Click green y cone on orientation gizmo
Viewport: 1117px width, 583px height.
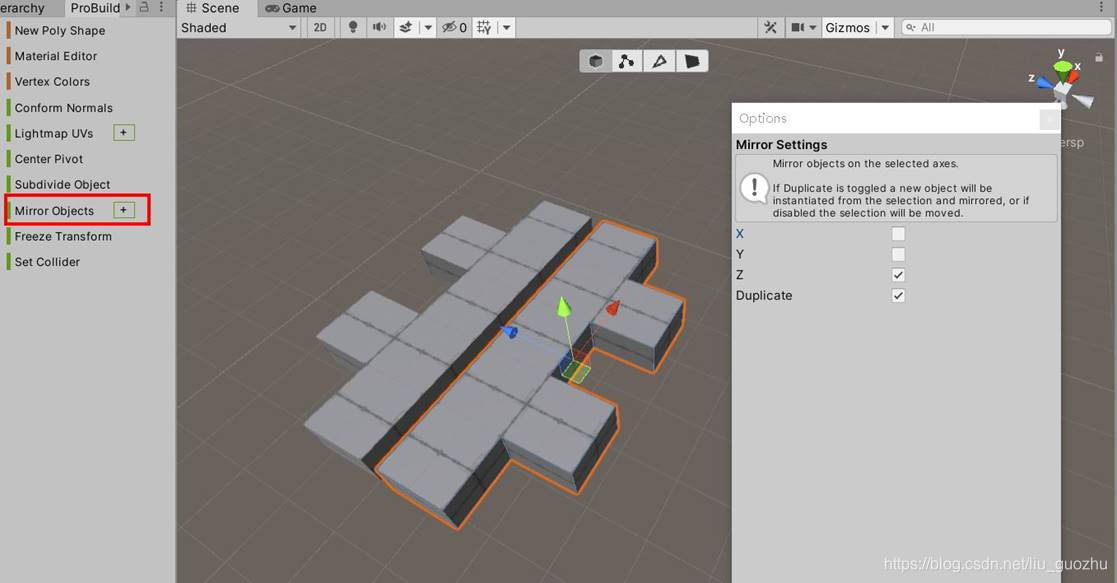1062,68
